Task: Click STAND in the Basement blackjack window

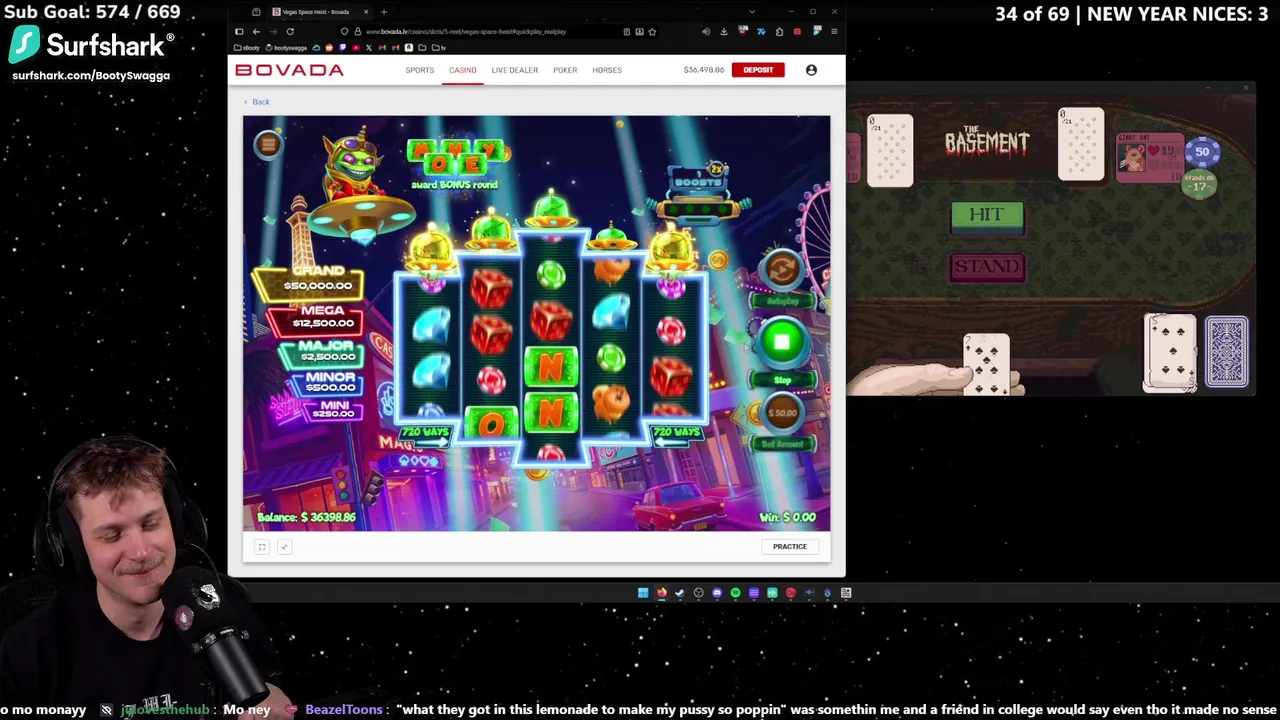Action: click(987, 267)
